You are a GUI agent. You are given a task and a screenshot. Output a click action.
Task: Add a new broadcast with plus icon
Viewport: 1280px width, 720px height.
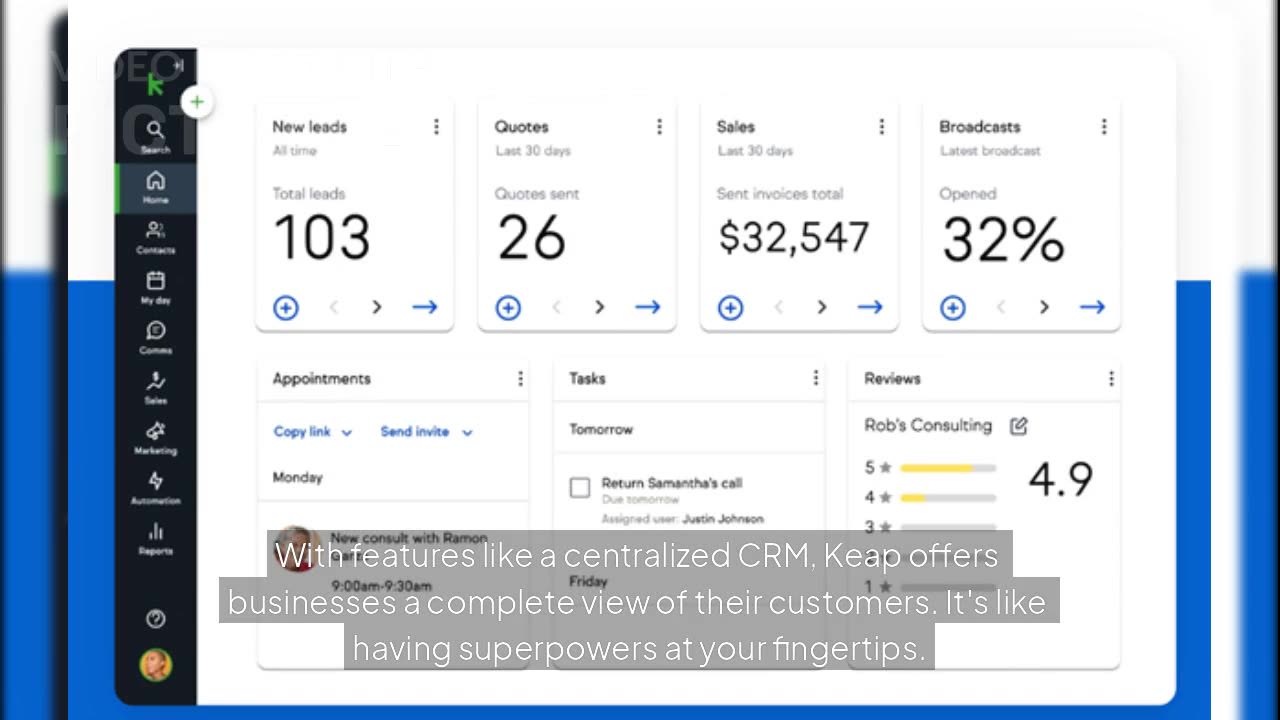tap(953, 308)
